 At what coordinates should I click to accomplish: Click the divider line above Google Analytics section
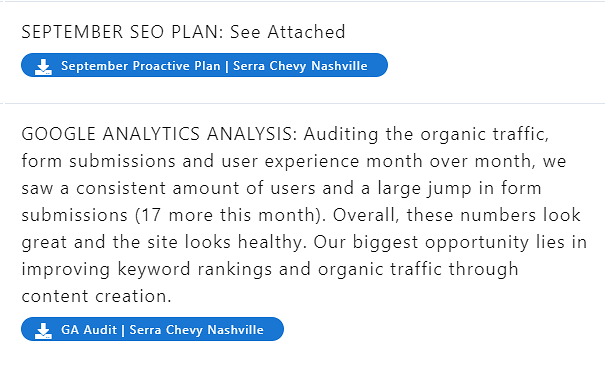[302, 104]
